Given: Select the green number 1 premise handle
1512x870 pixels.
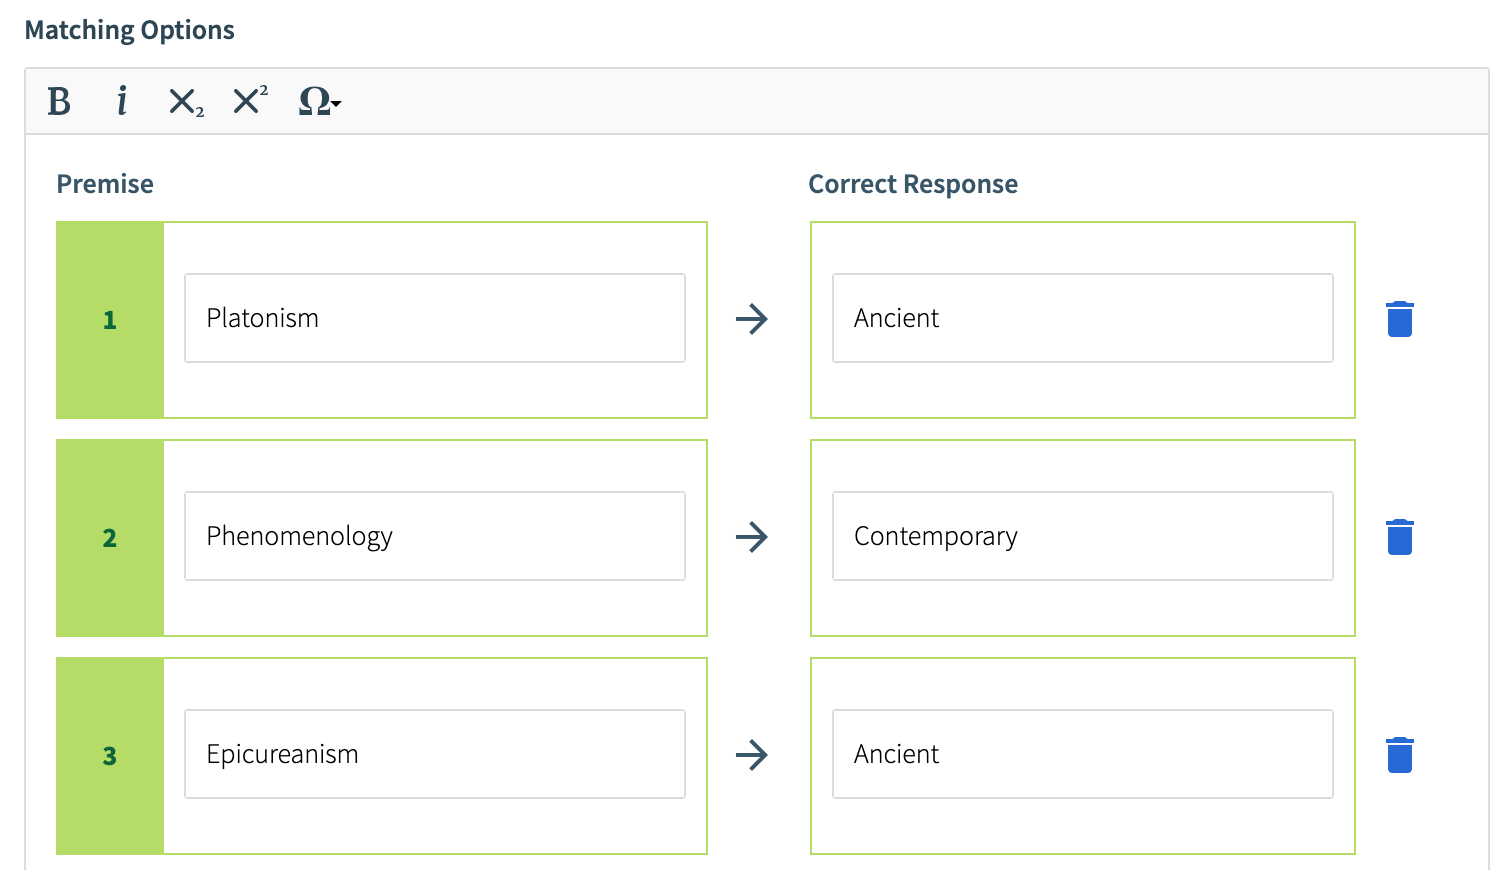Looking at the screenshot, I should (x=110, y=320).
